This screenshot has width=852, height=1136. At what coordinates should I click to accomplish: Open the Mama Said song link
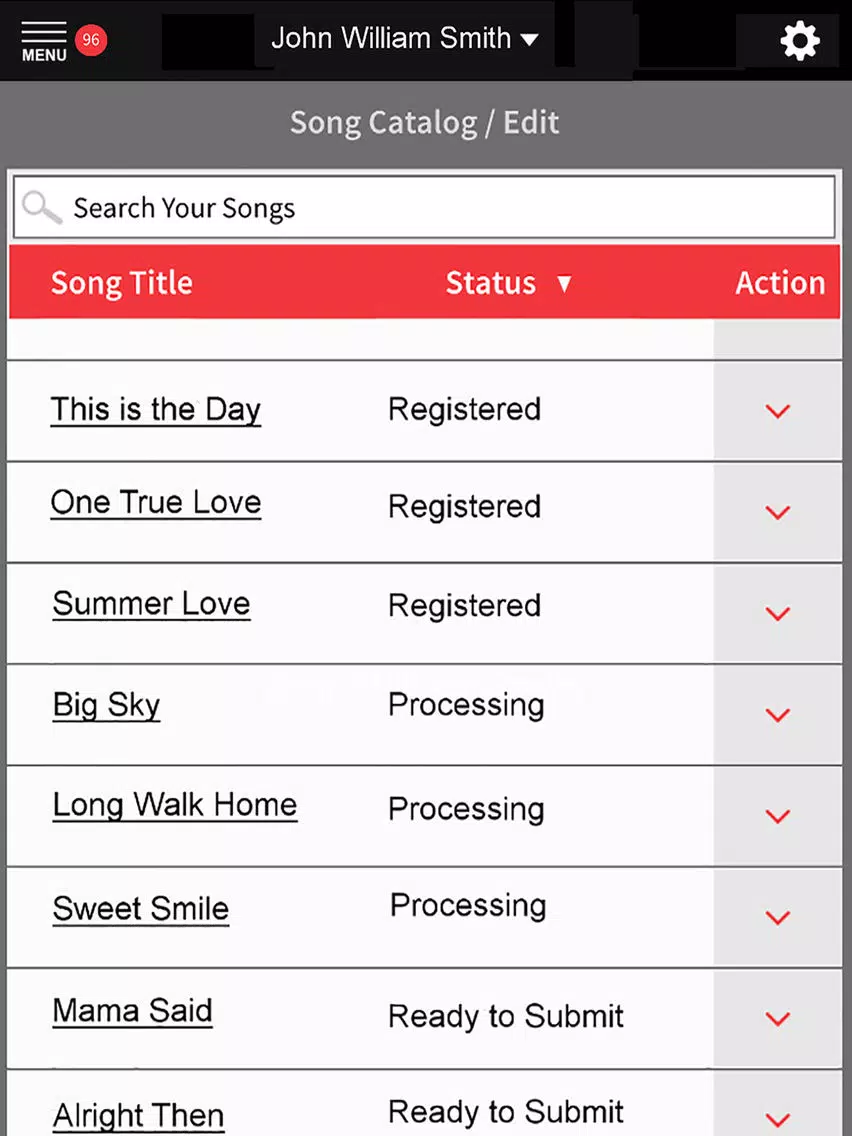pos(133,1011)
